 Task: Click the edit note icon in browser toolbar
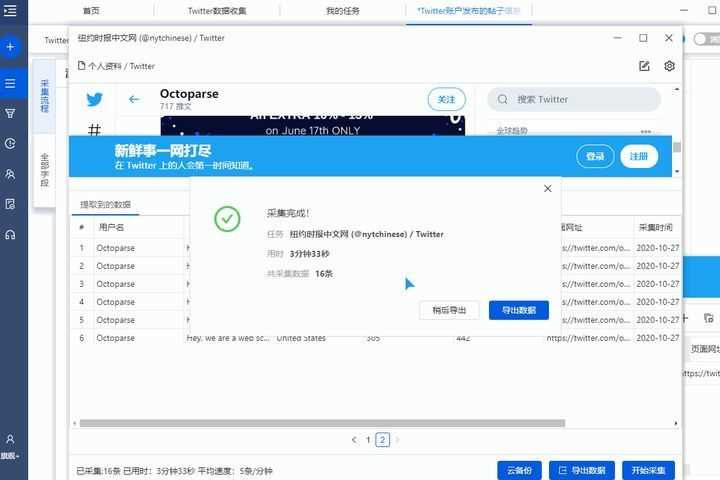644,66
